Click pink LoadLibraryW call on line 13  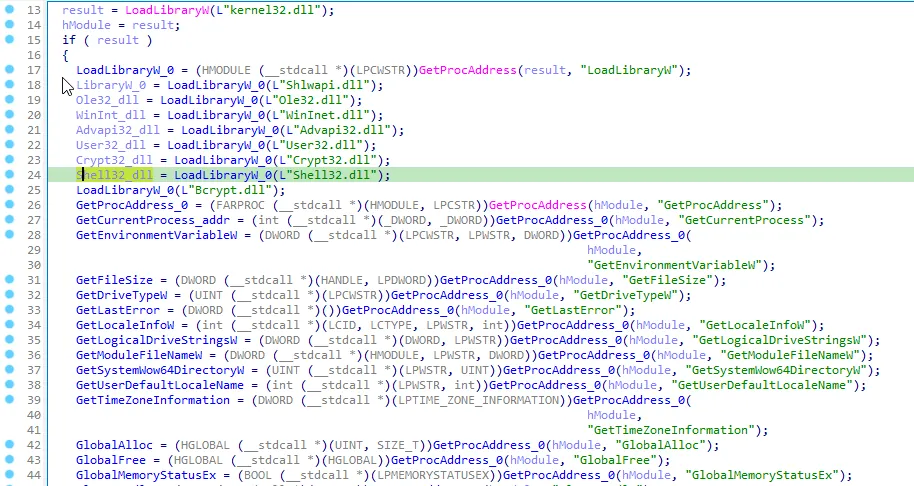click(x=167, y=10)
